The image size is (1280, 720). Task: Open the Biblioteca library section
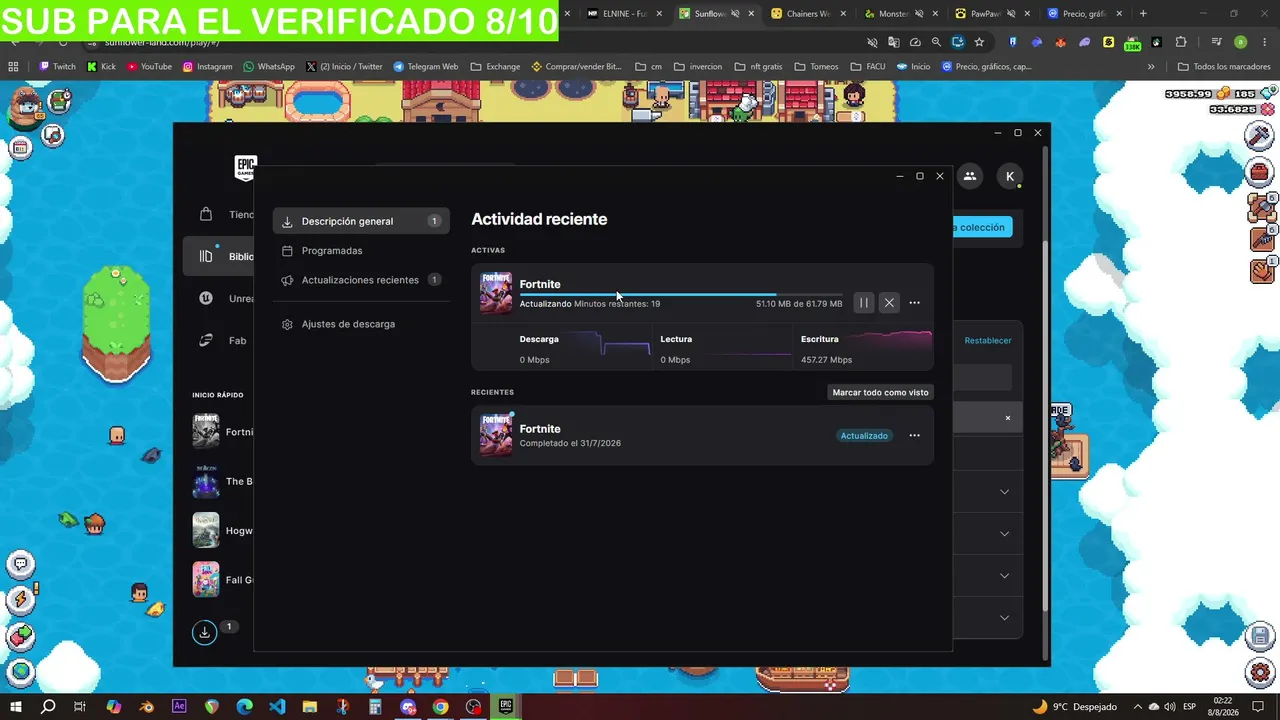220,256
